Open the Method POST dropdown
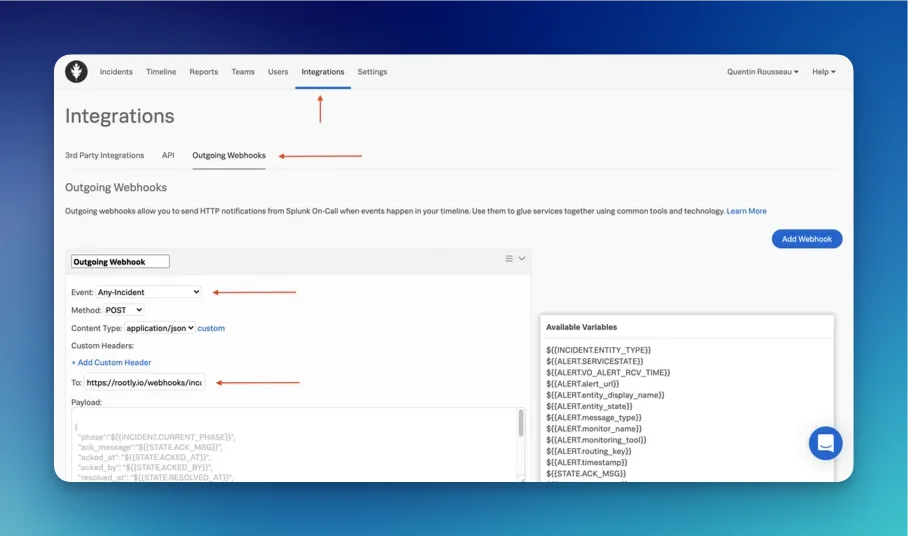 pos(123,310)
